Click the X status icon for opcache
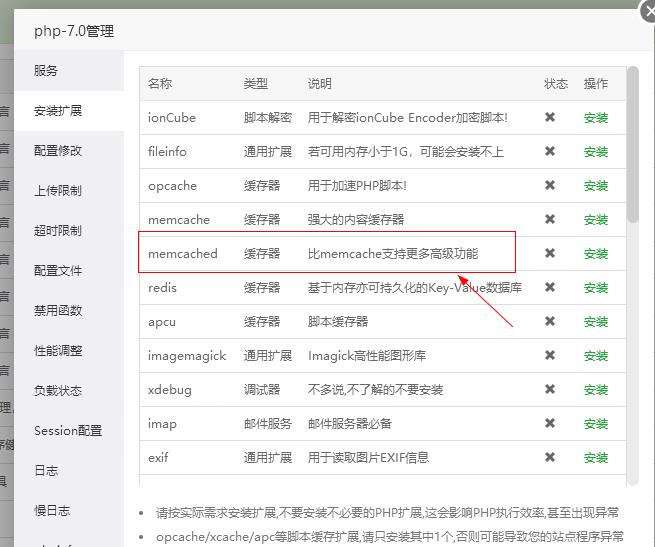 pyautogui.click(x=550, y=185)
